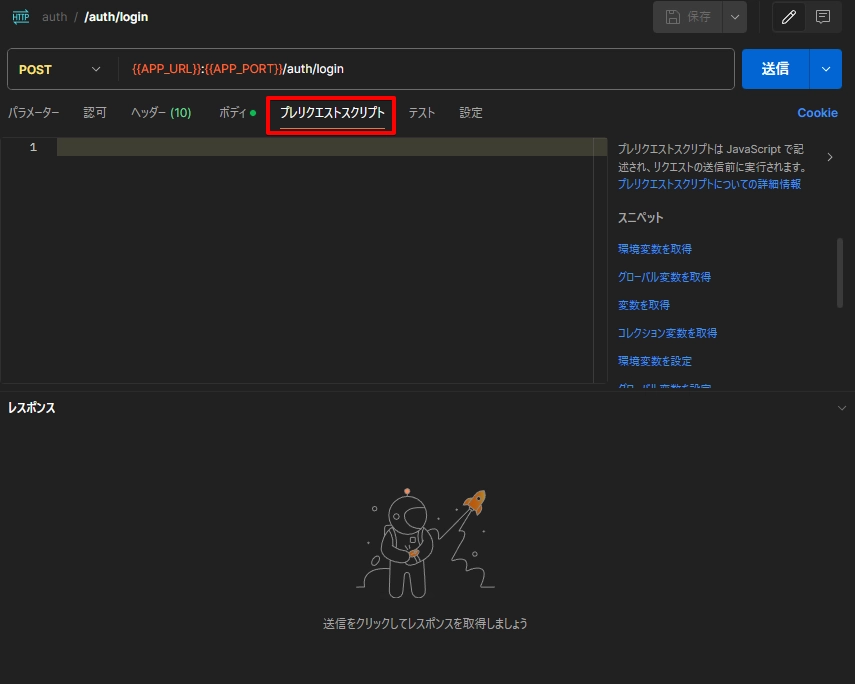Open プレリクエストスクリプトについての詳細情報 link
The image size is (855, 684).
tap(709, 184)
